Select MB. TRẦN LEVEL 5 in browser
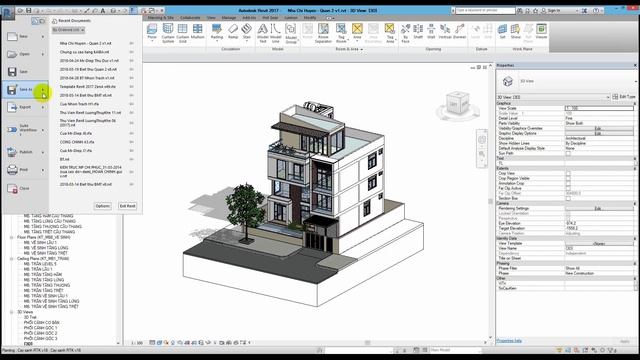Viewport: 640px width, 360px height. 40,264
